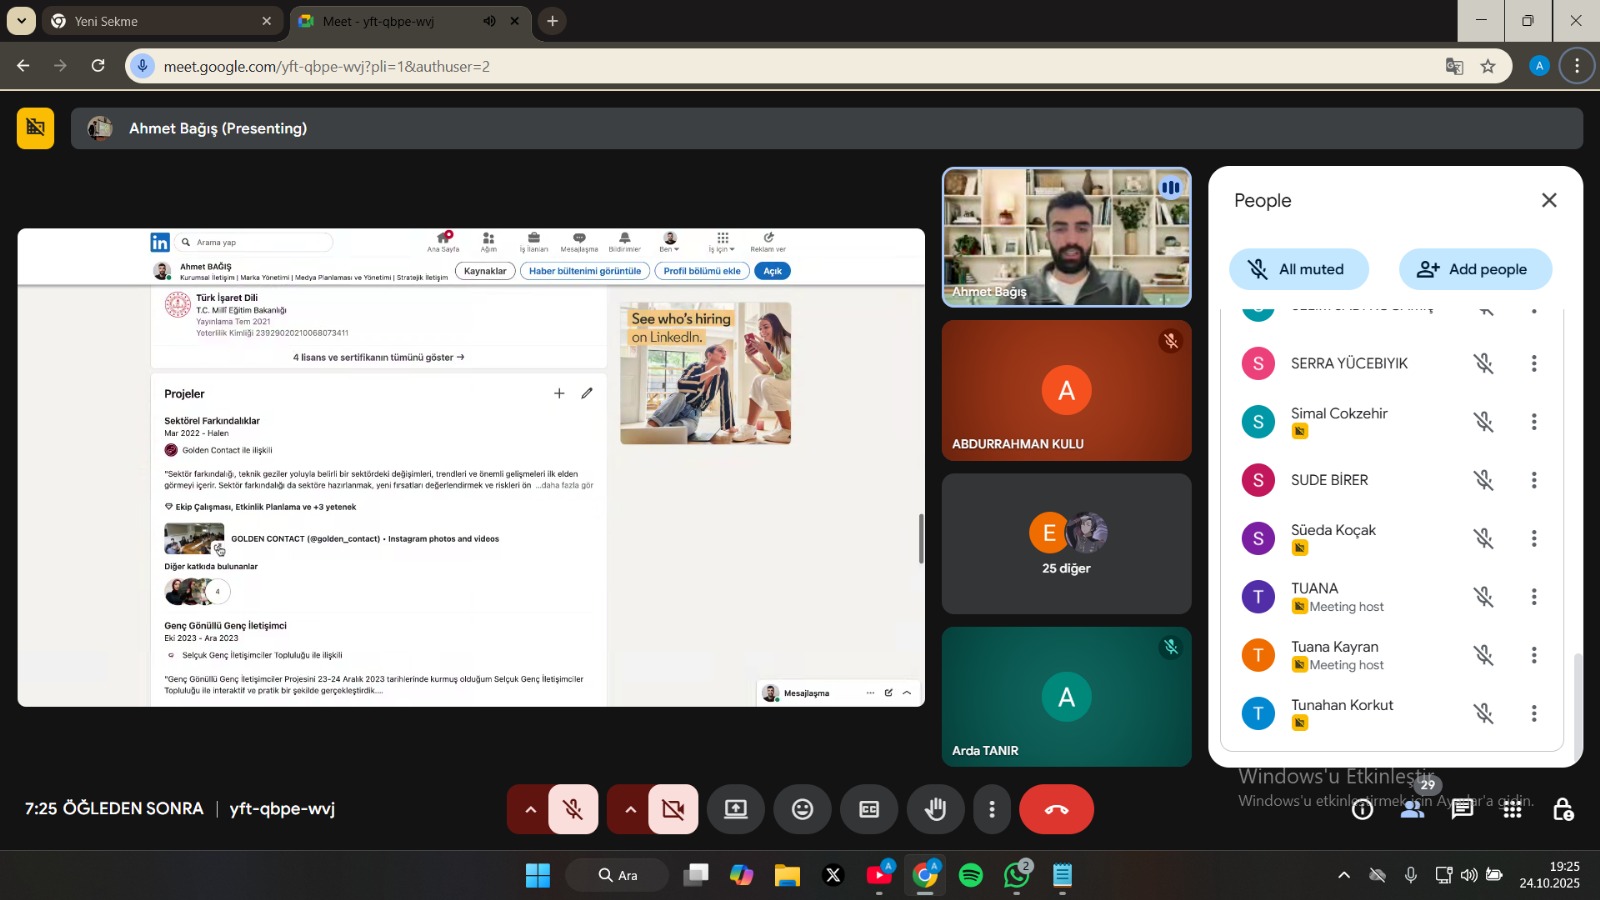The image size is (1600, 900).
Task: Expand video settings chevron beside camera
Action: tap(630, 810)
